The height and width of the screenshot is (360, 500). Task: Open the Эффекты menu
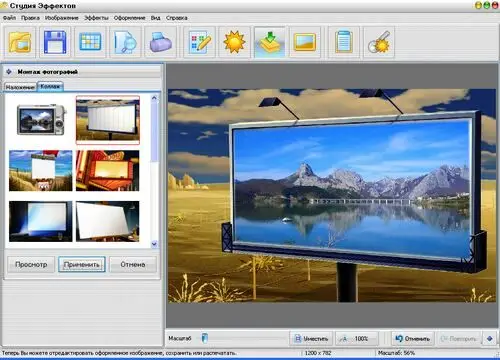(x=96, y=18)
